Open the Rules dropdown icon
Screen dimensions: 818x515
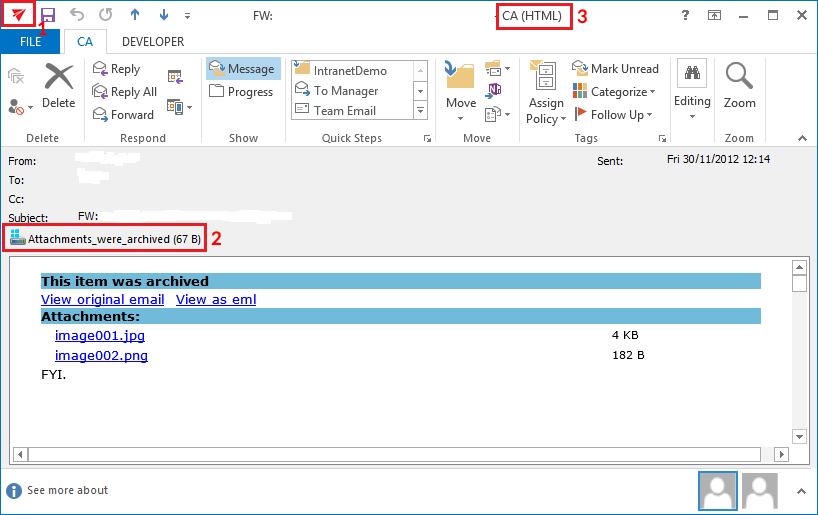point(497,68)
